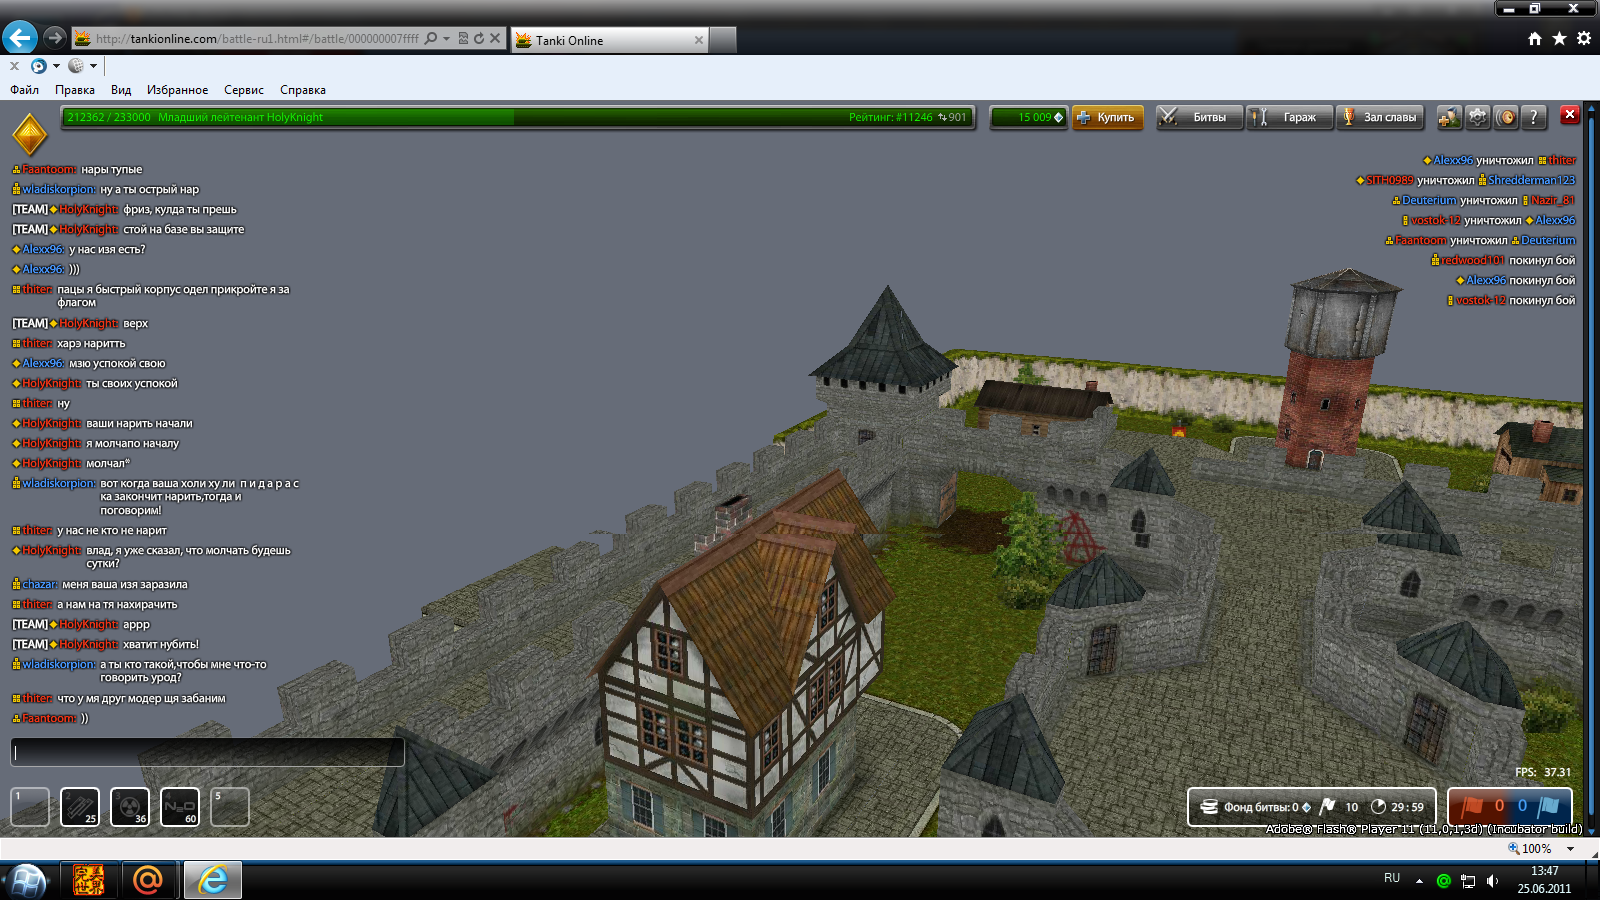
Task: Activate double armor supply slot 2
Action: coord(80,807)
